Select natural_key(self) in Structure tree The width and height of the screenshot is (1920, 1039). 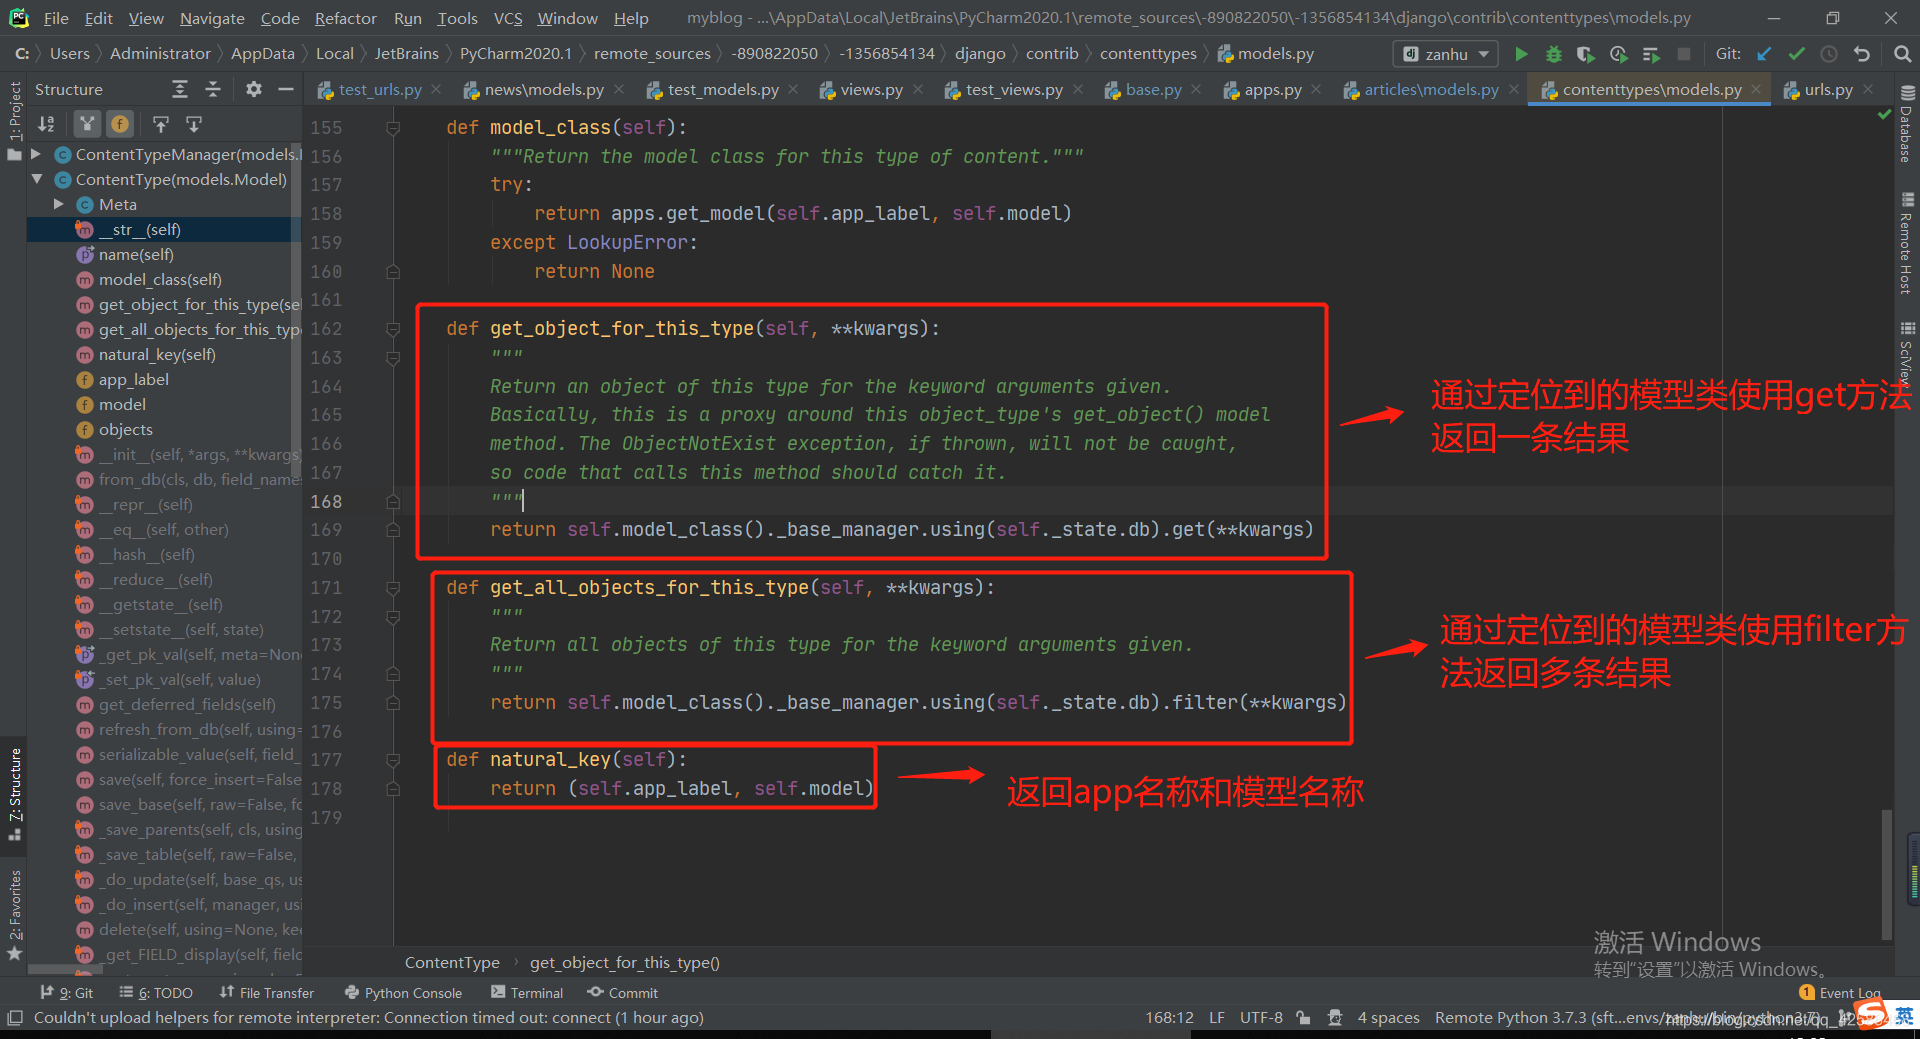click(157, 354)
